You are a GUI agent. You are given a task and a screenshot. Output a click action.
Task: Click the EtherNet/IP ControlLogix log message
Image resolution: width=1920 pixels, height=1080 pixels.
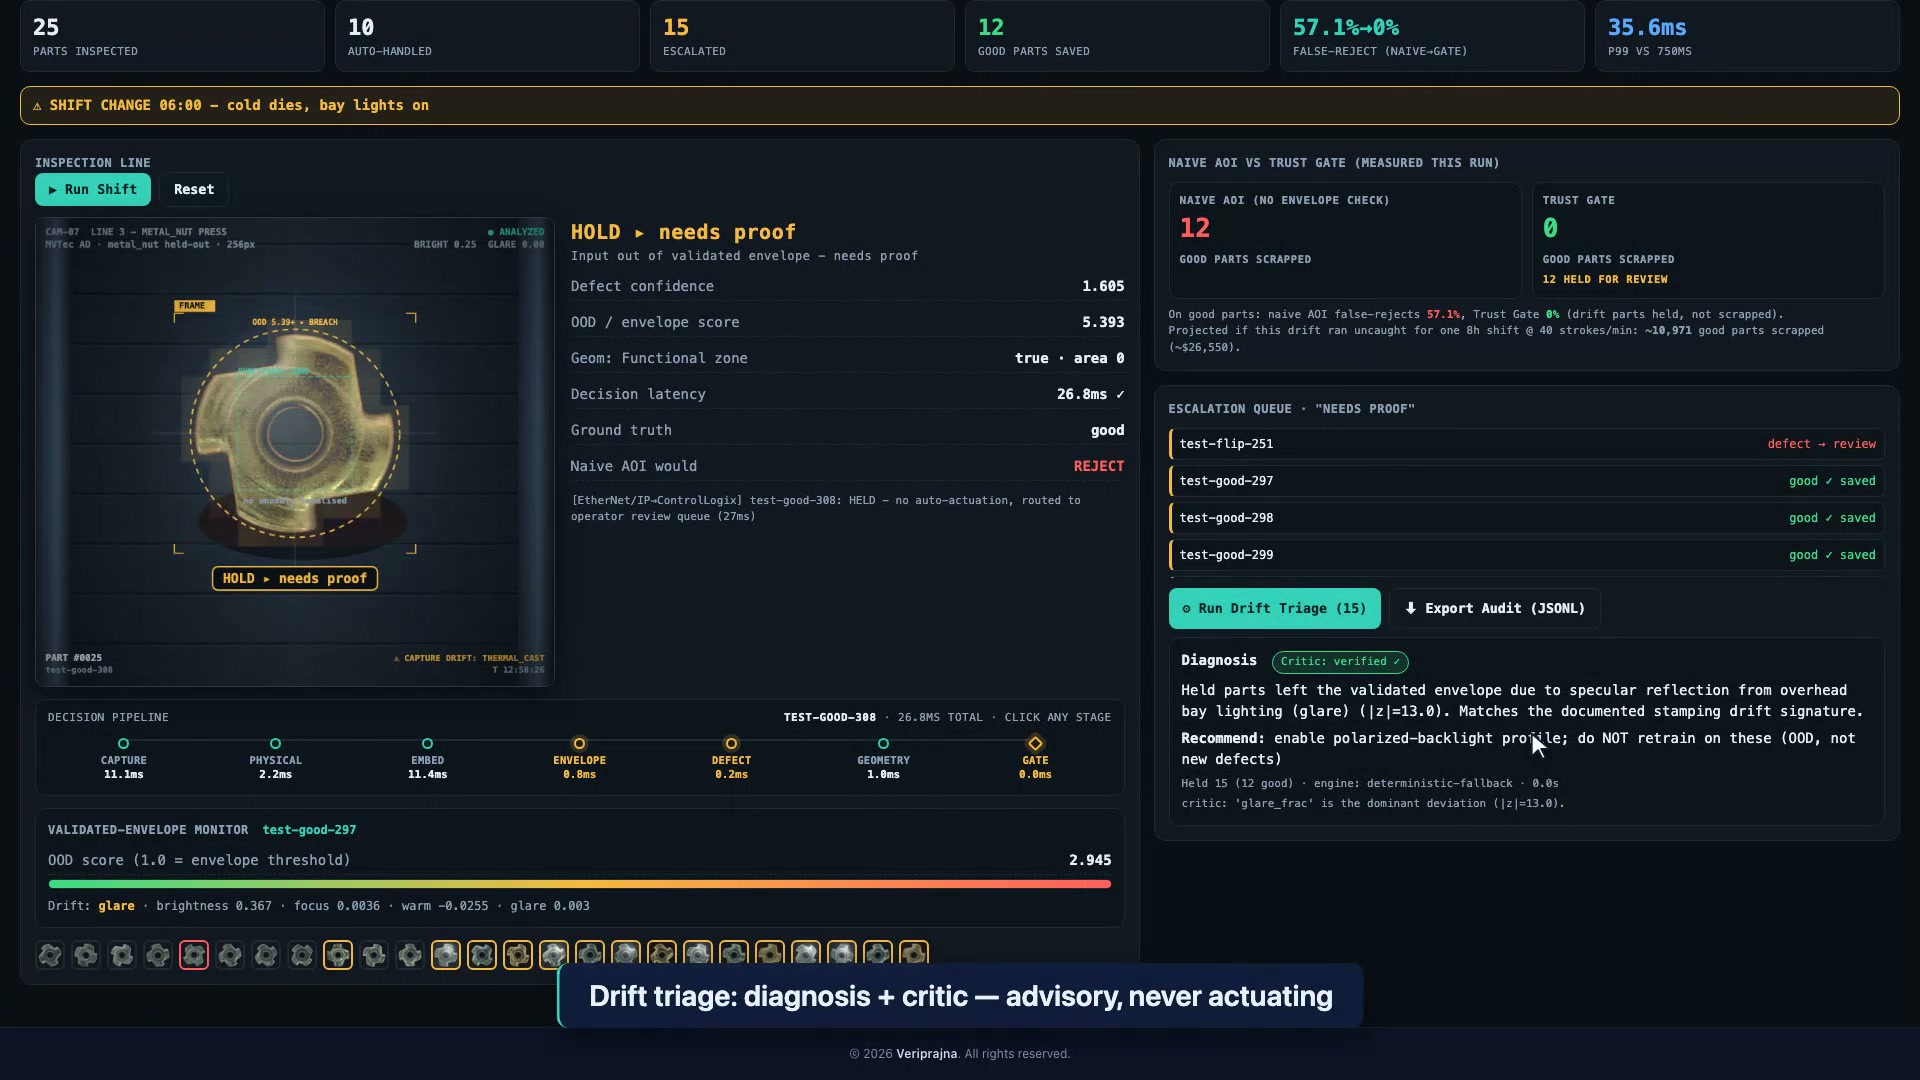pyautogui.click(x=825, y=508)
